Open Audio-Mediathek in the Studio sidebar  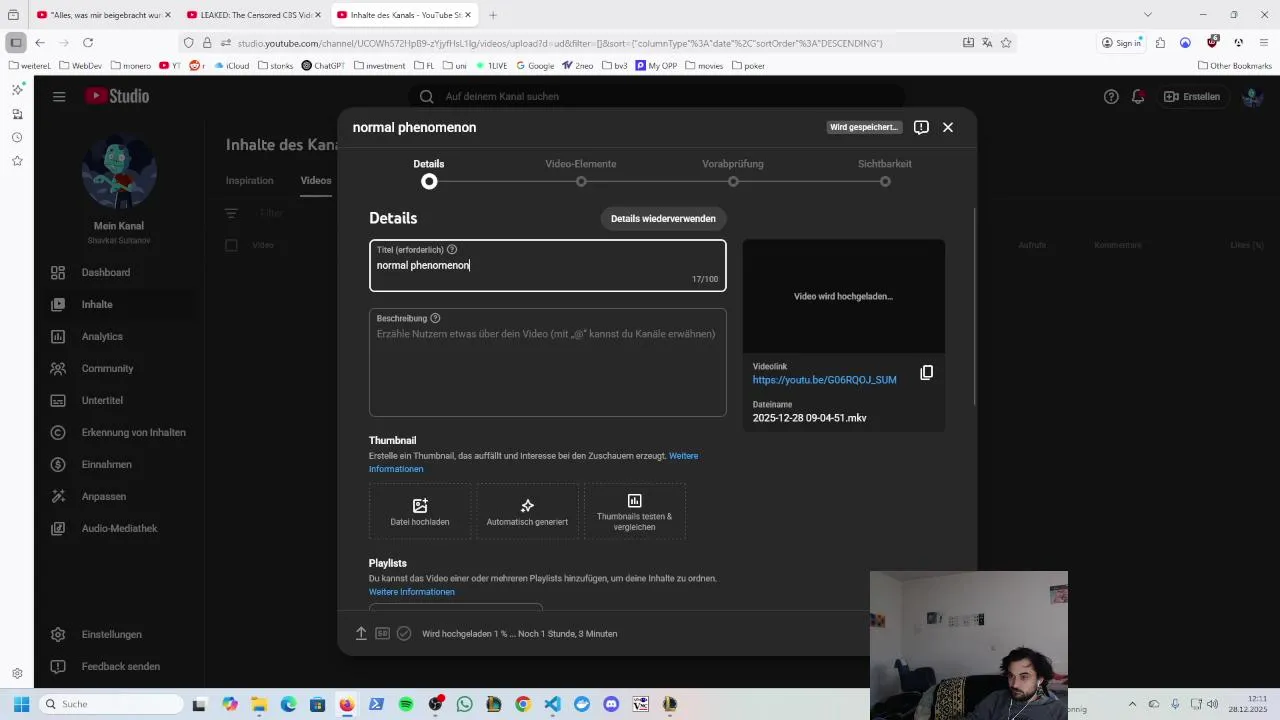click(x=119, y=528)
